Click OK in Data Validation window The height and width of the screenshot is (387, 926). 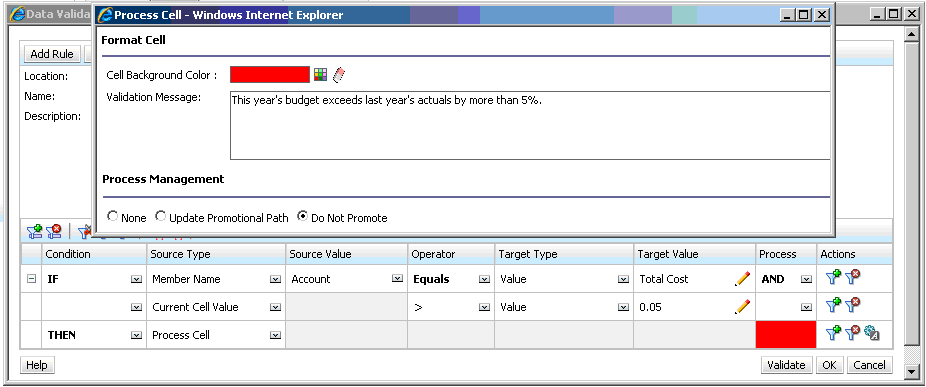click(829, 365)
